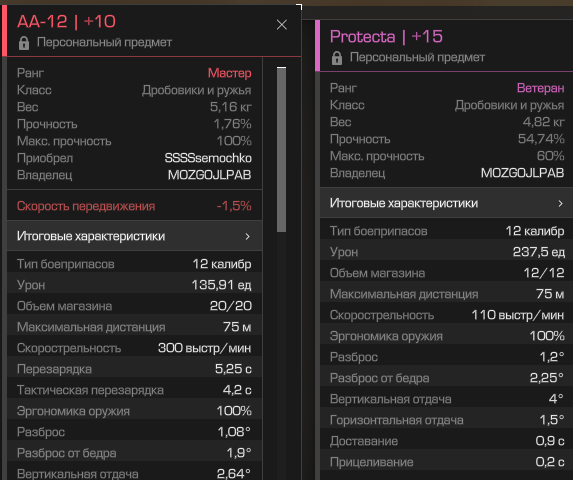Click Protecta Максимальная дистанция 75 м
The height and width of the screenshot is (480, 573).
point(447,294)
